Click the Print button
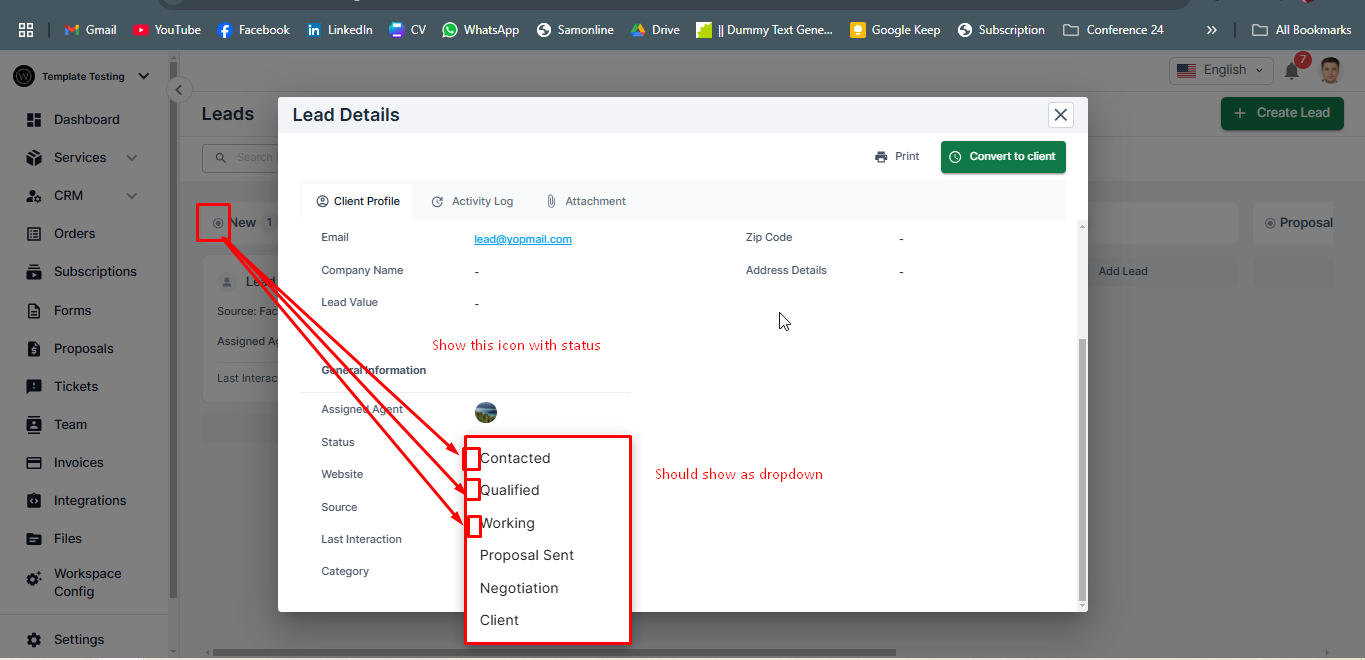Screen dimensions: 1365x660 point(897,156)
